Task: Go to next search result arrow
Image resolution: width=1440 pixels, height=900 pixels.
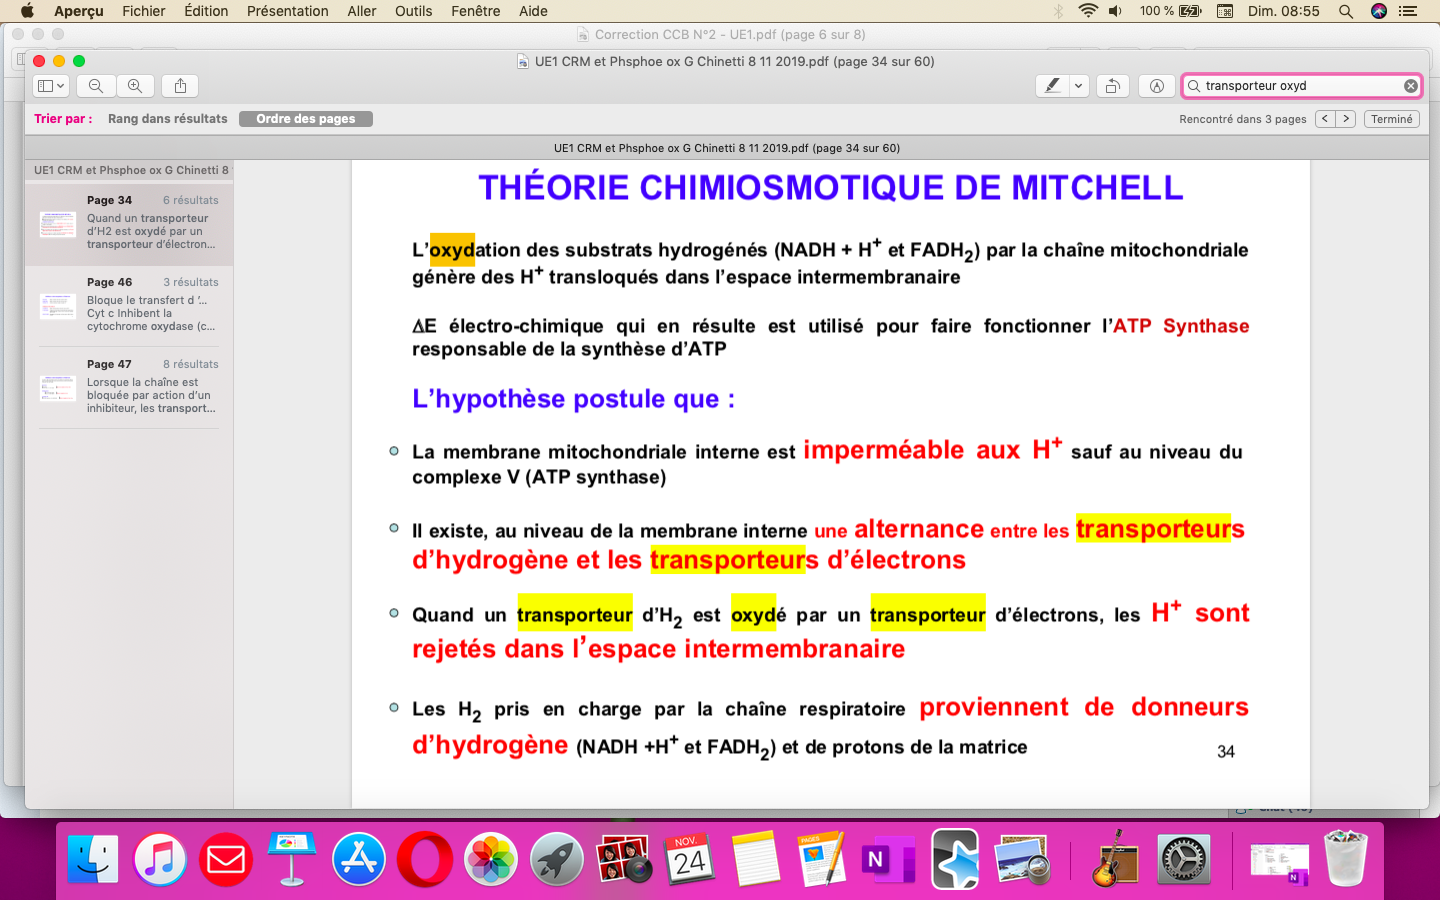Action: tap(1346, 119)
